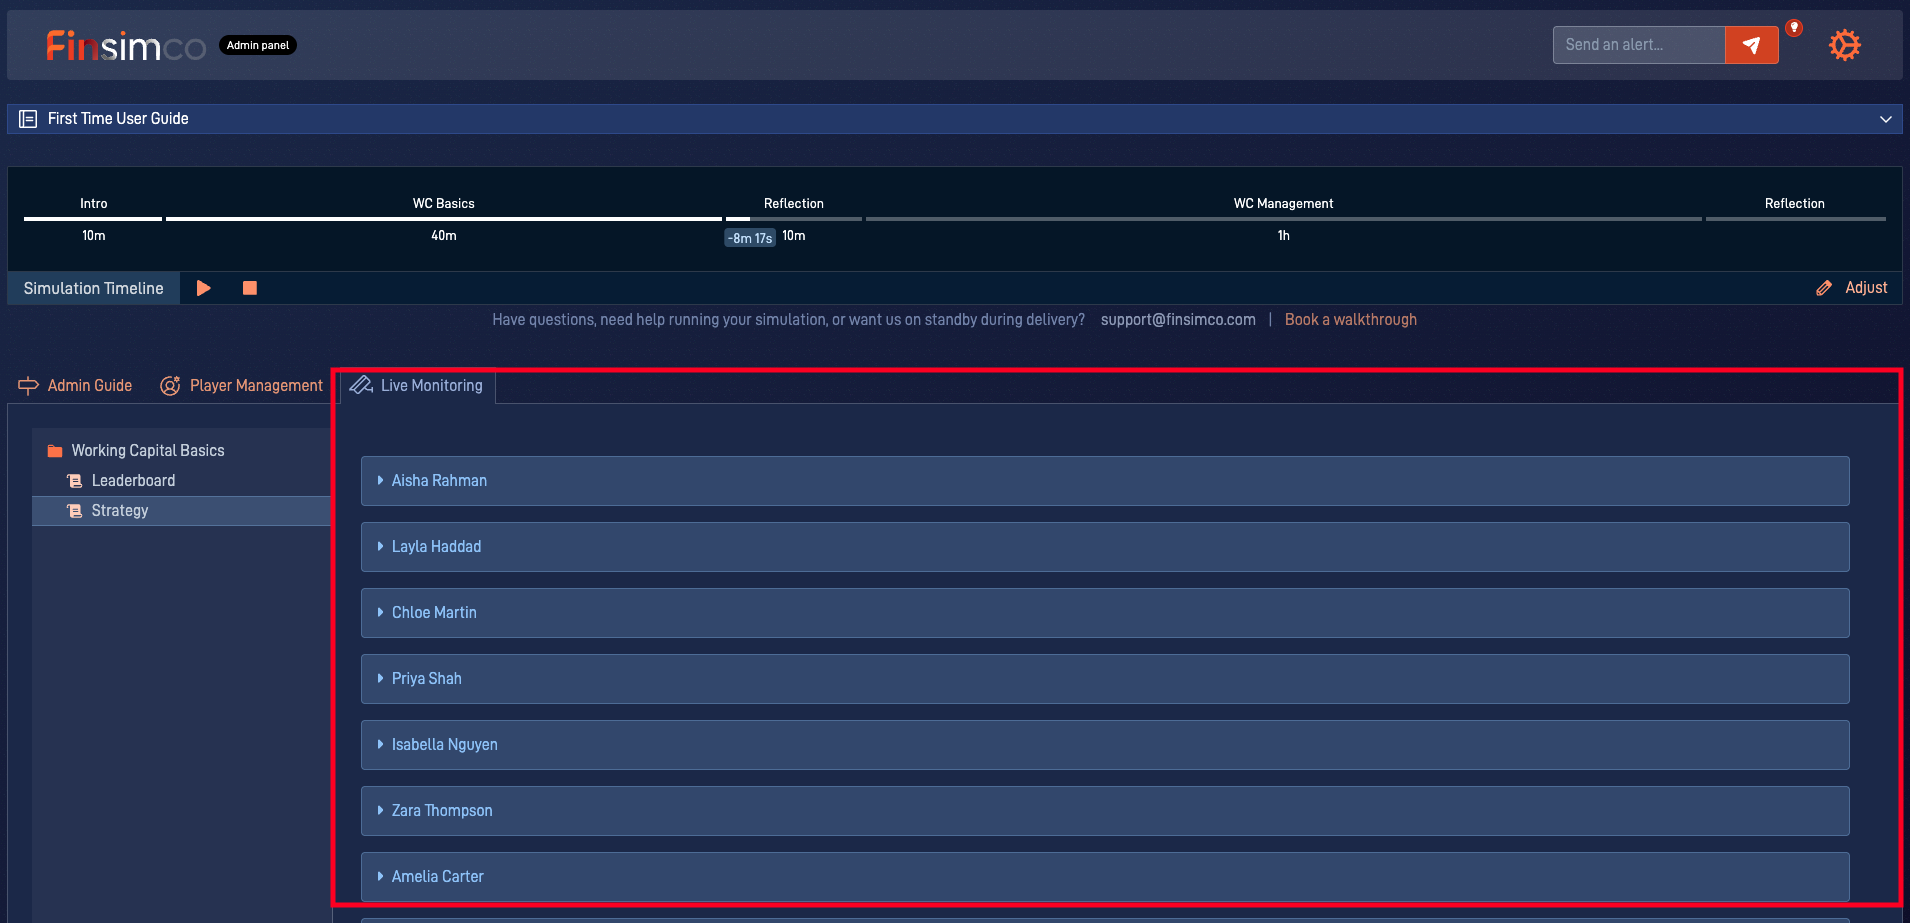This screenshot has width=1910, height=923.
Task: Send the alert with paper plane button
Action: pos(1752,45)
